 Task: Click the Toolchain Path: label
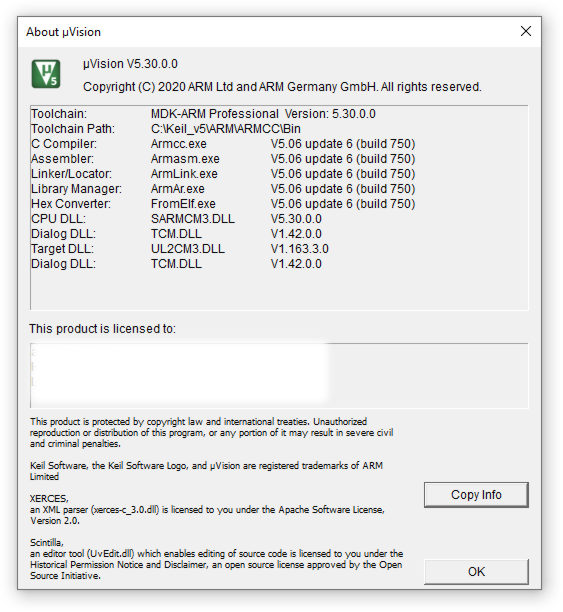pos(73,129)
